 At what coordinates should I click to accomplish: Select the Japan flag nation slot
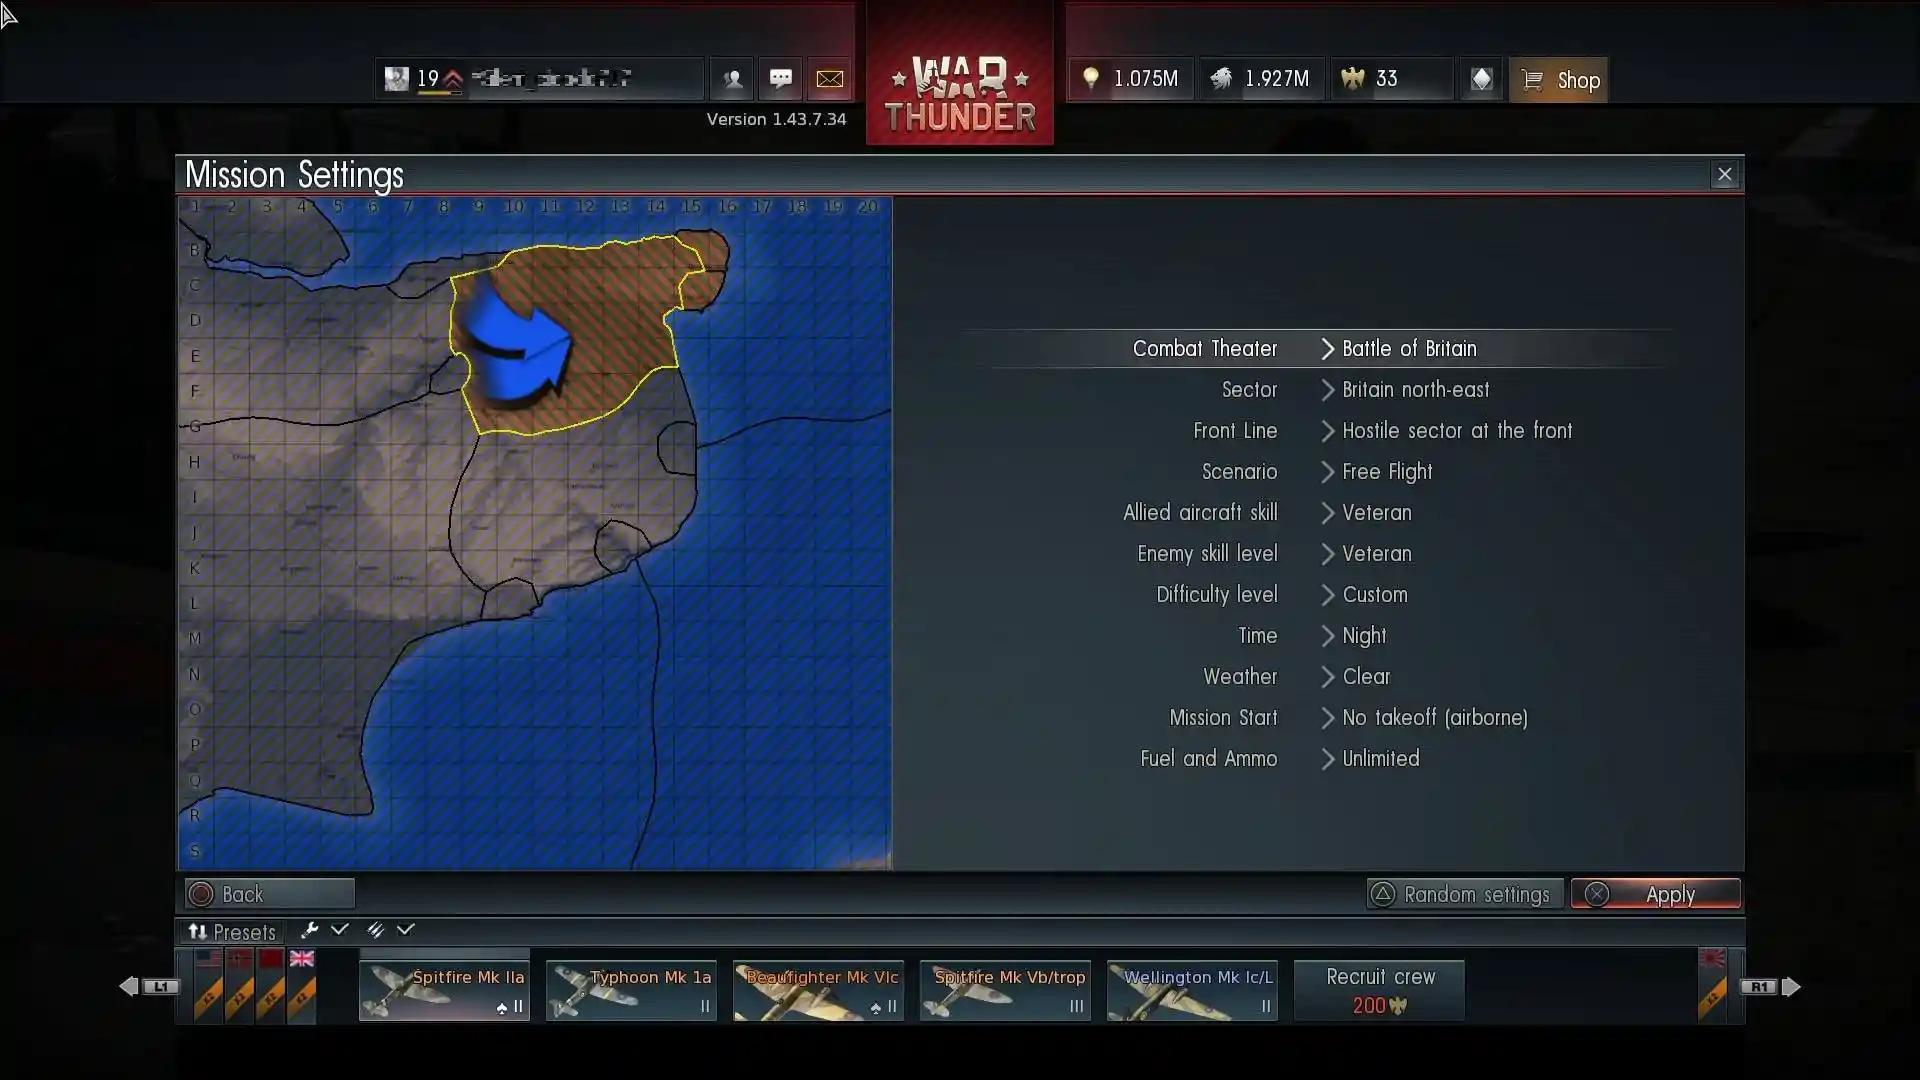coord(1712,985)
